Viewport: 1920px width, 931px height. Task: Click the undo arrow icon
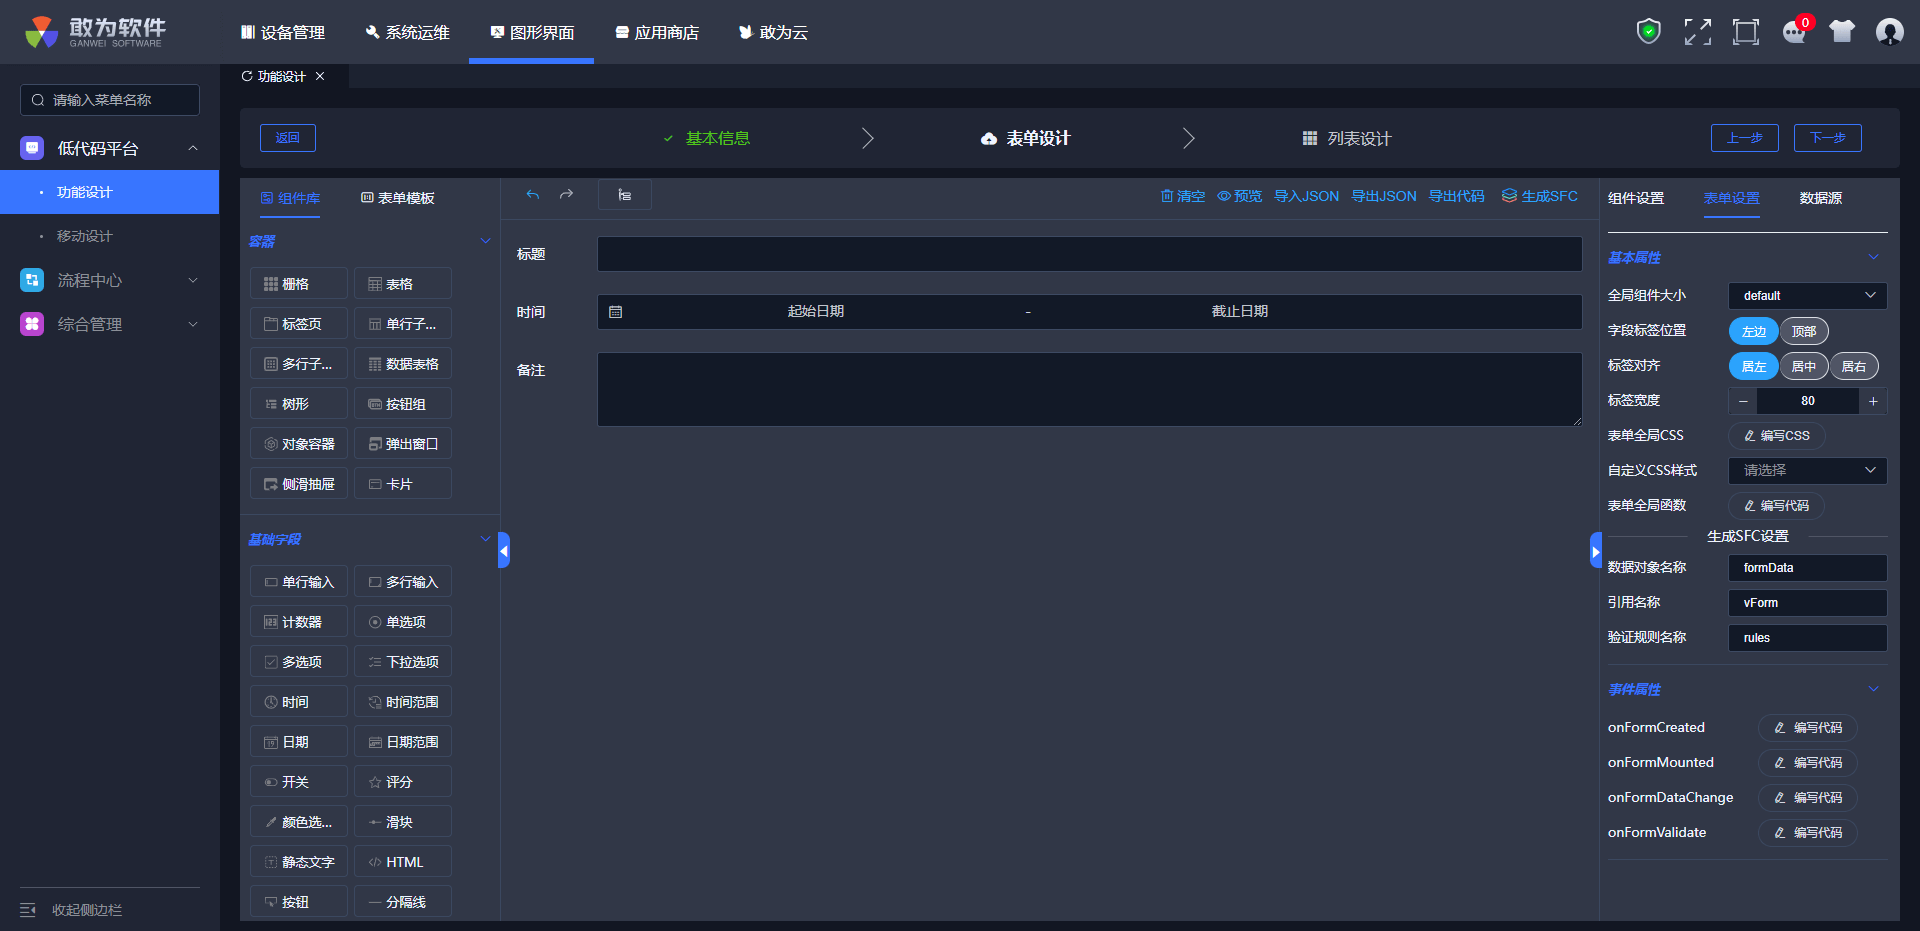(x=533, y=195)
